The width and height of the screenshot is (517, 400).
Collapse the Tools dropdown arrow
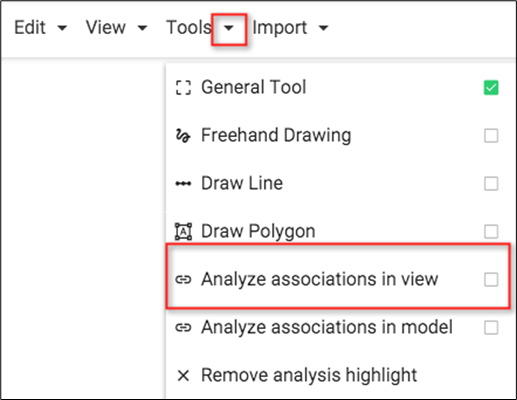(229, 29)
